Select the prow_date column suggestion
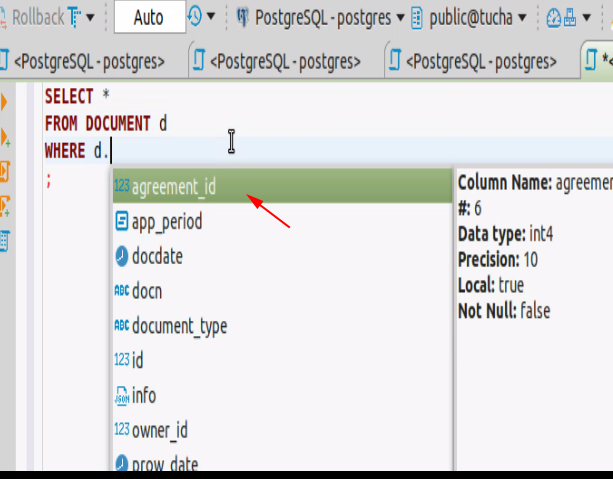Image resolution: width=613 pixels, height=479 pixels. click(282, 463)
